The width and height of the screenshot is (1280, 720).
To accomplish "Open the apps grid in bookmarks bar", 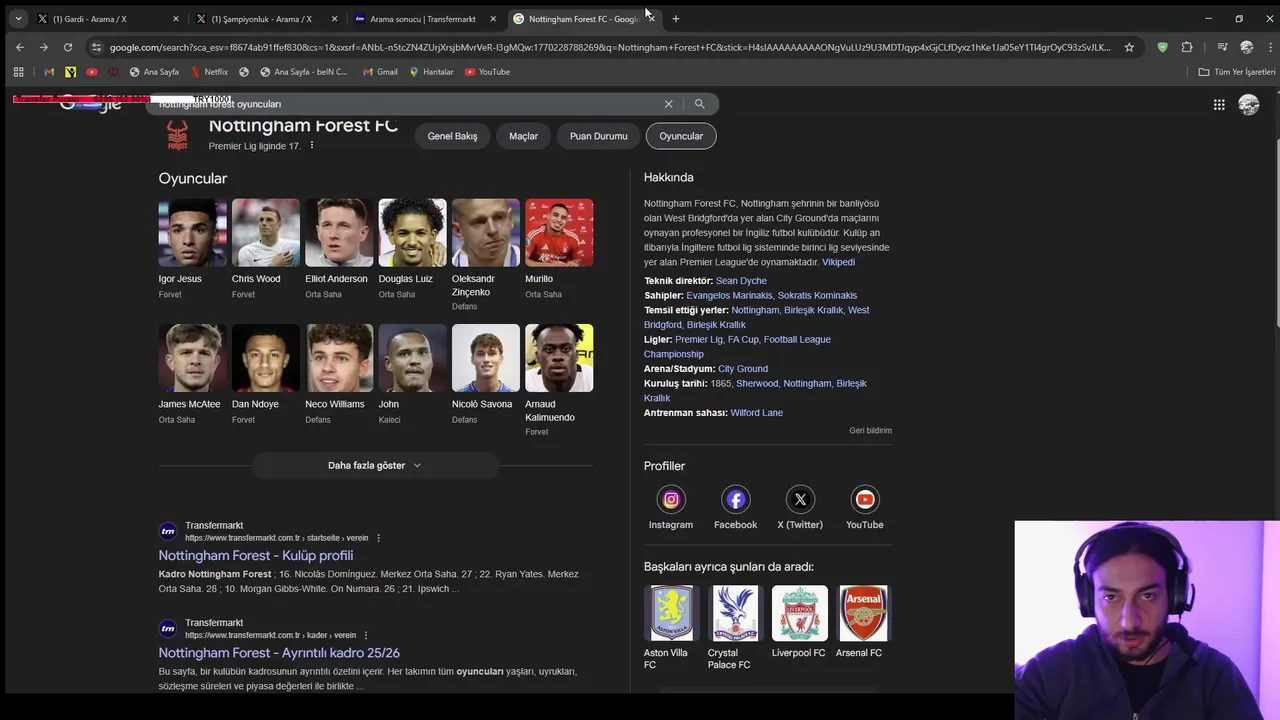I will click(x=18, y=72).
